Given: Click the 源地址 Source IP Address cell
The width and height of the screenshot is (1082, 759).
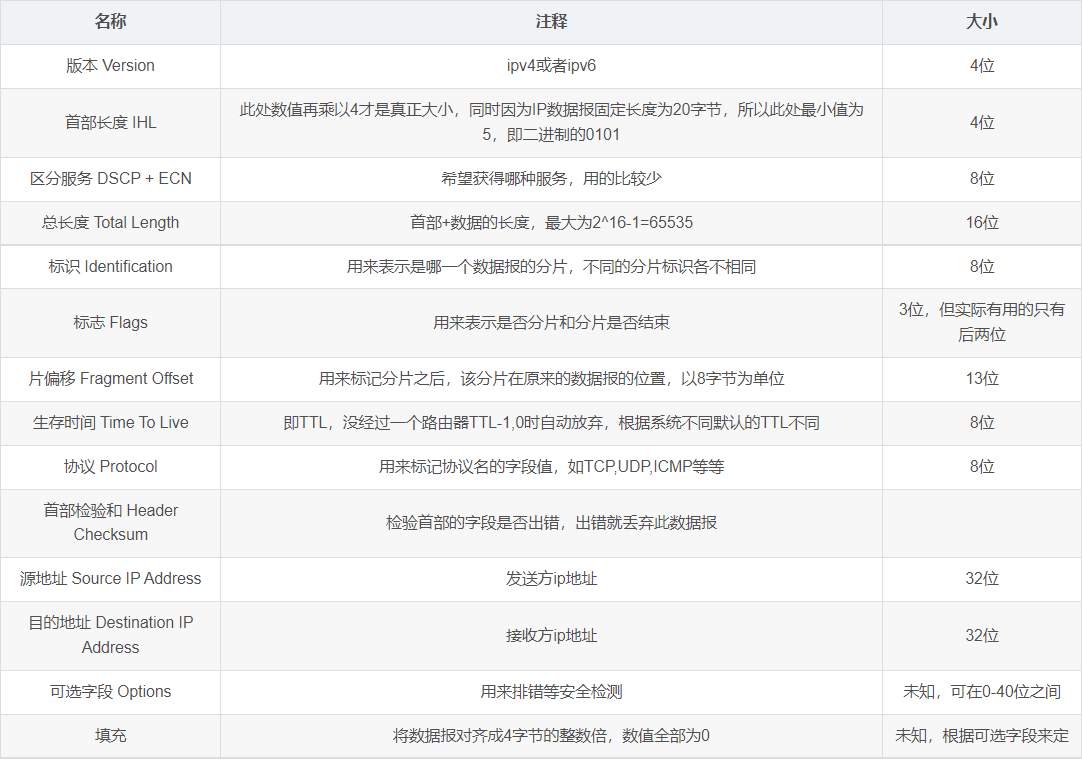Looking at the screenshot, I should (110, 579).
